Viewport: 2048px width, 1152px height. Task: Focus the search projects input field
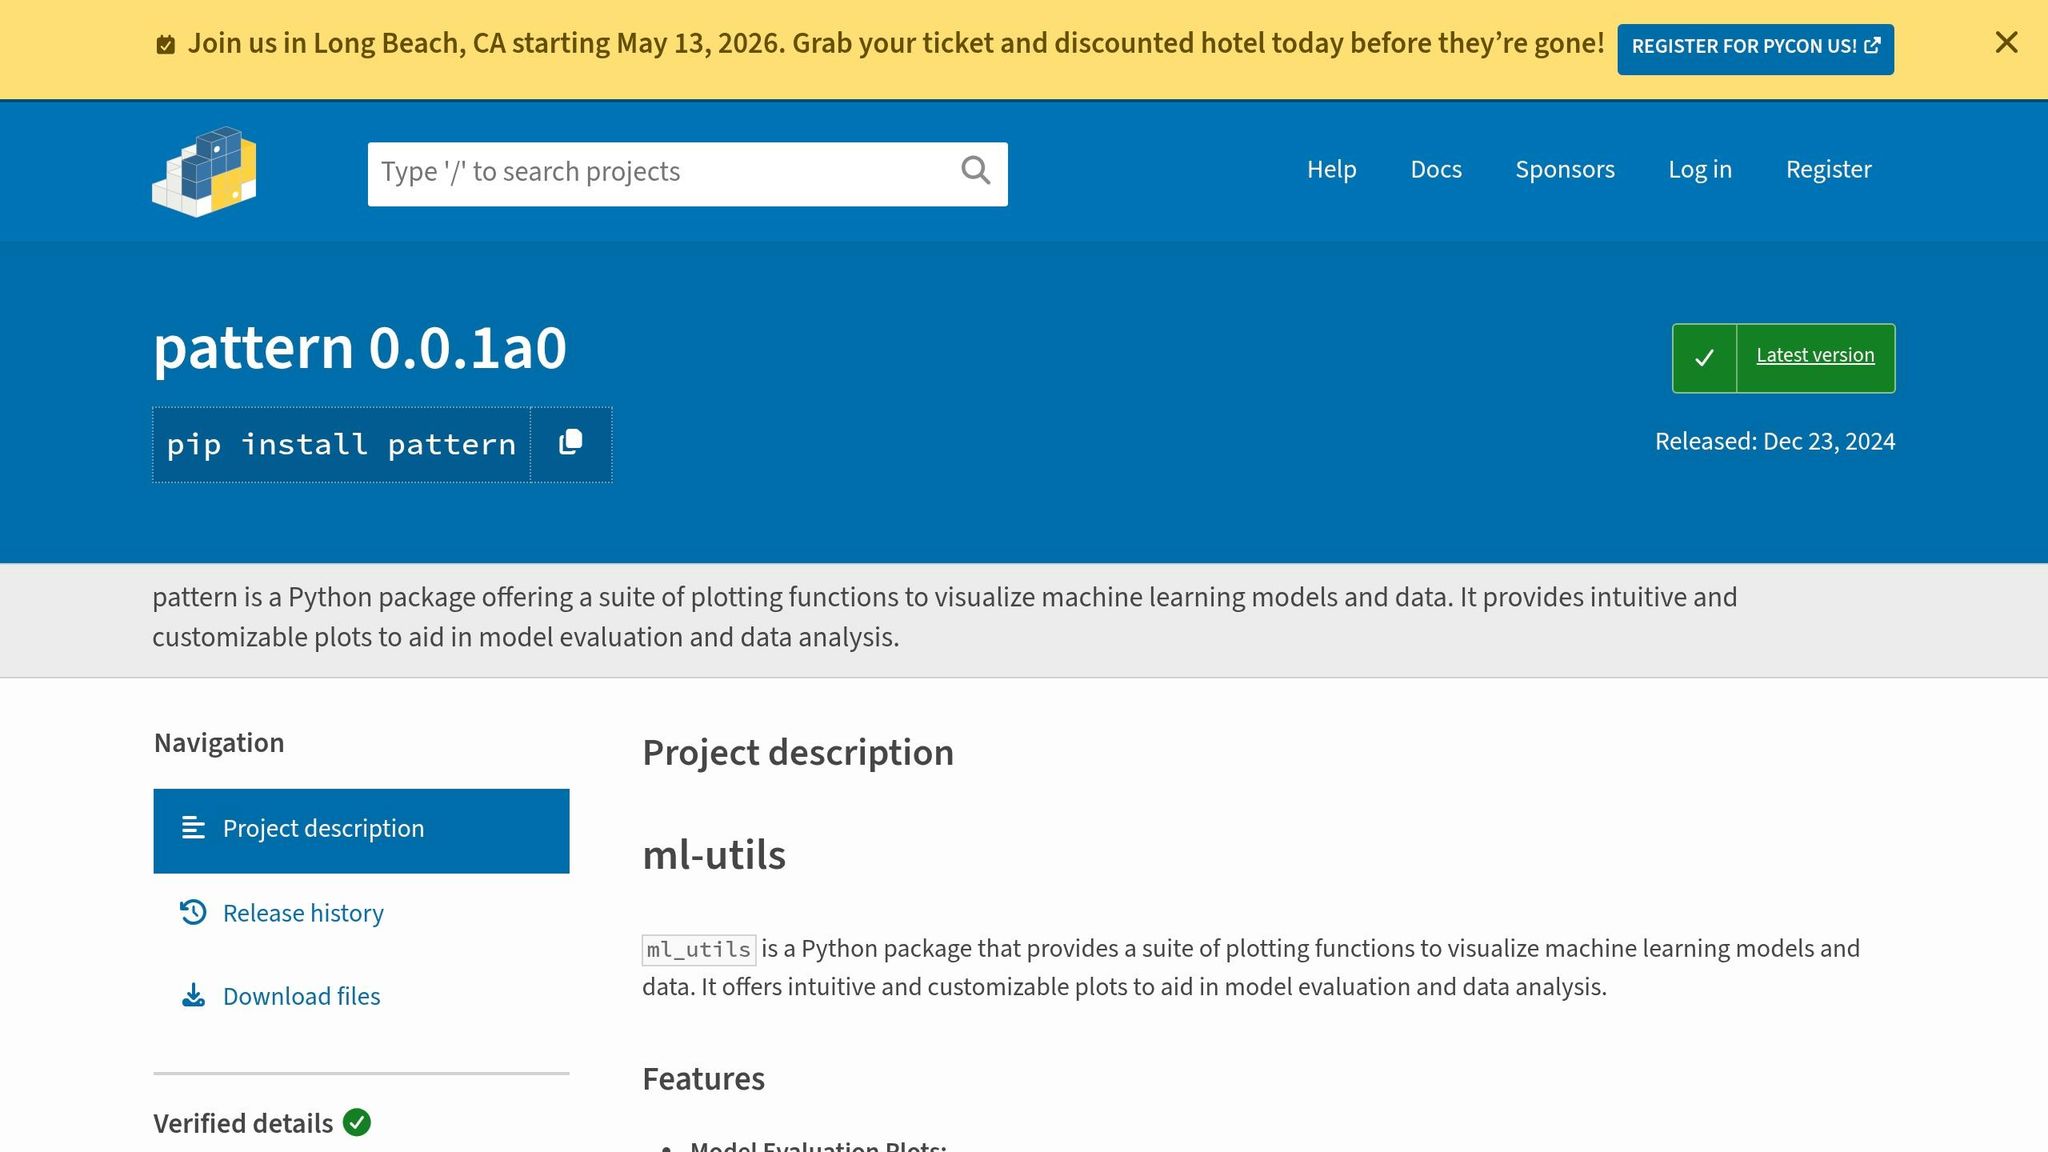coord(660,173)
